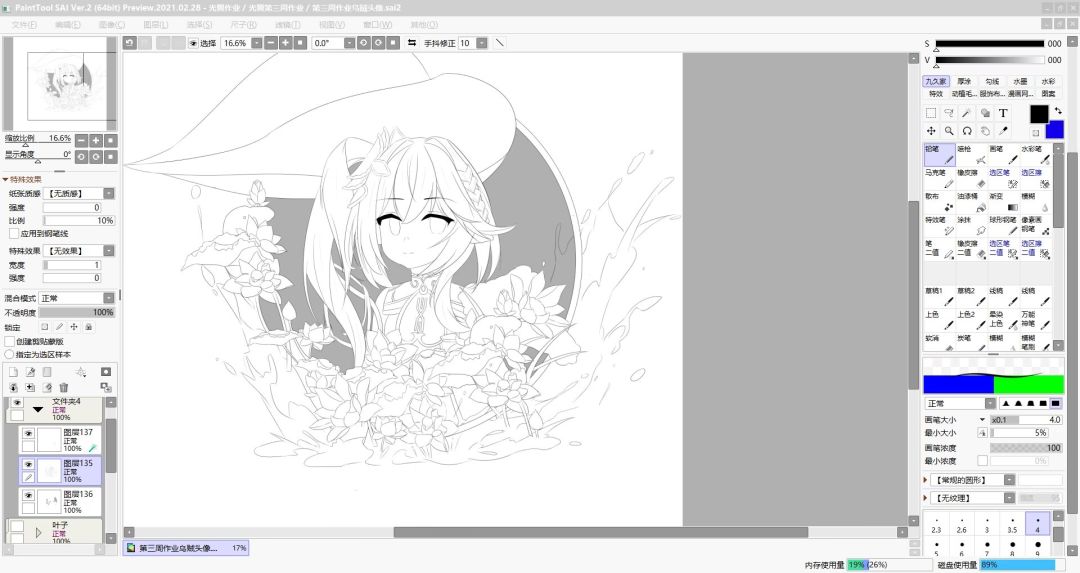Switch to the 厚涂 brush group
Image resolution: width=1080 pixels, height=573 pixels.
click(x=964, y=81)
